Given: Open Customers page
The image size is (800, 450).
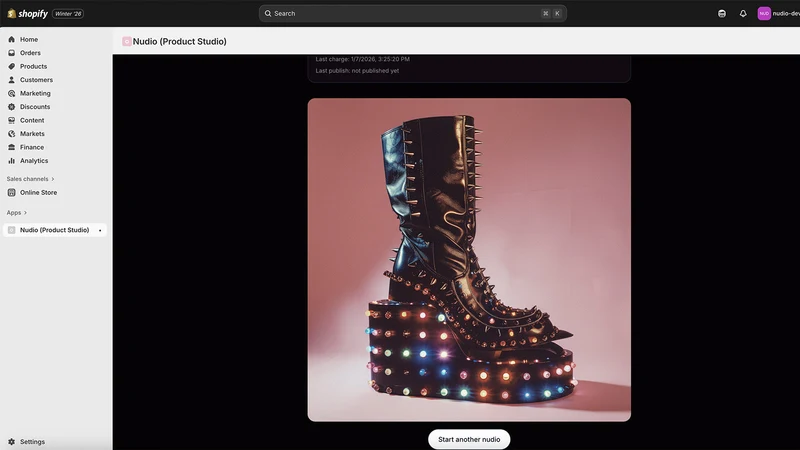Looking at the screenshot, I should 36,80.
